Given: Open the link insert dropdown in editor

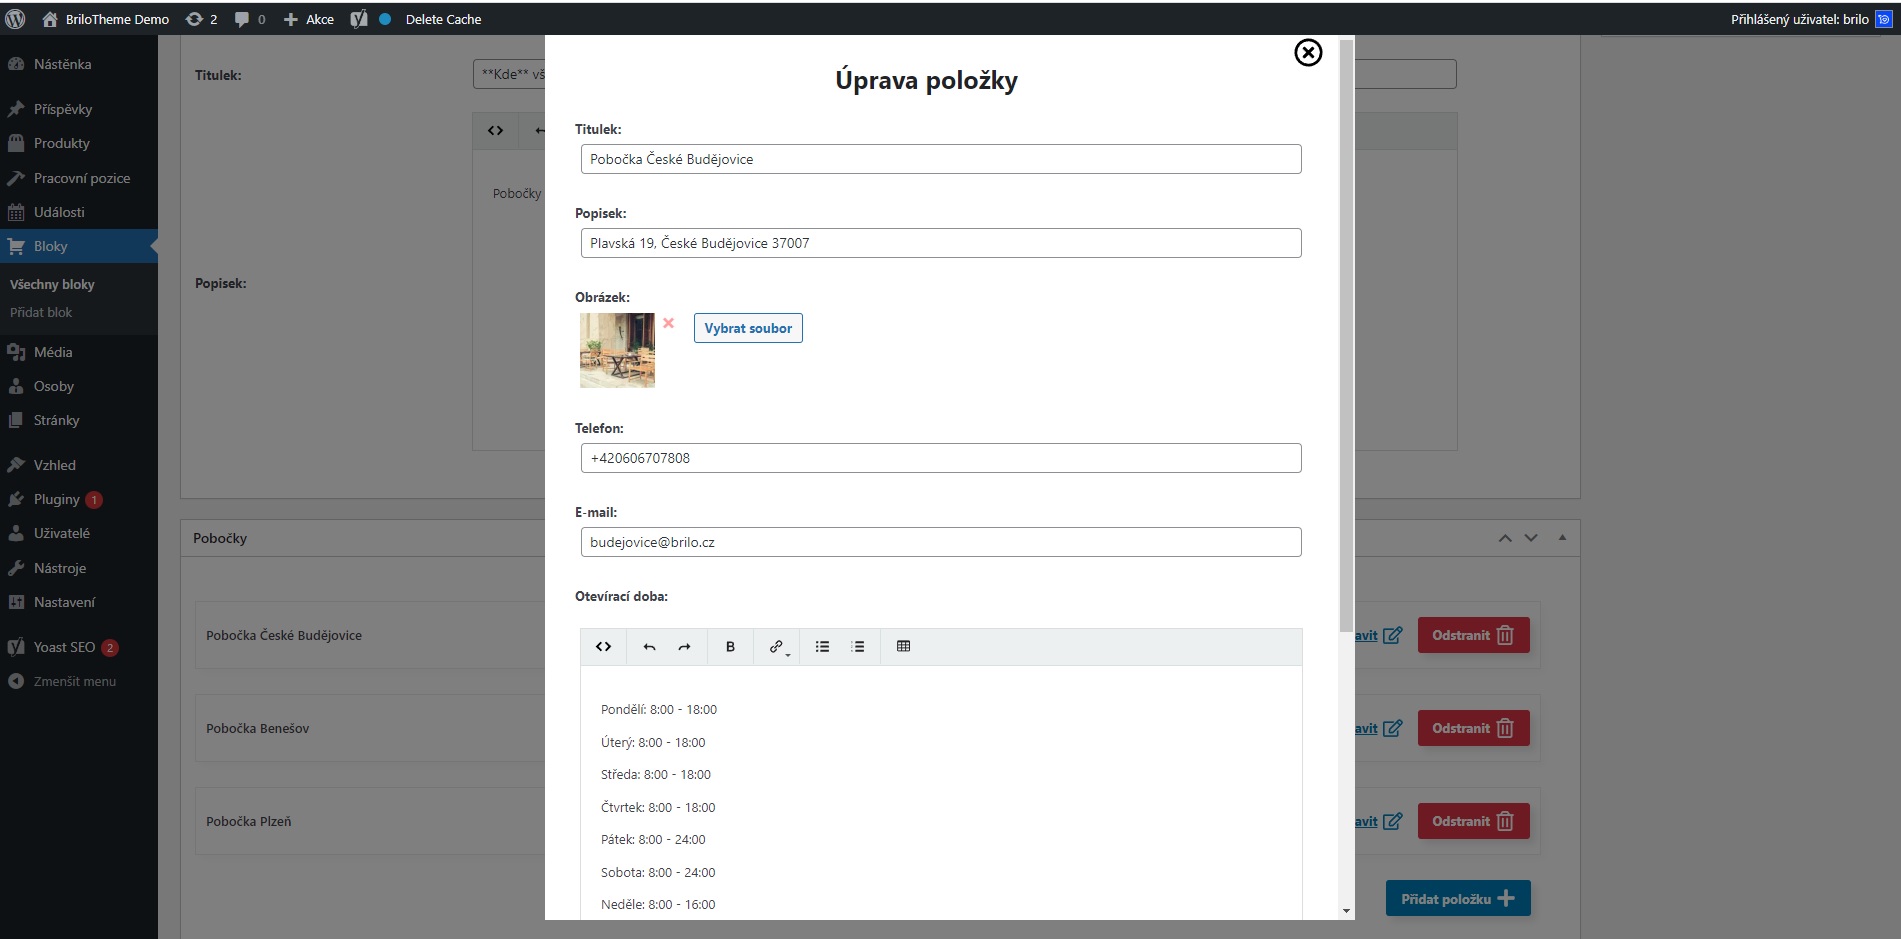Looking at the screenshot, I should pyautogui.click(x=778, y=647).
